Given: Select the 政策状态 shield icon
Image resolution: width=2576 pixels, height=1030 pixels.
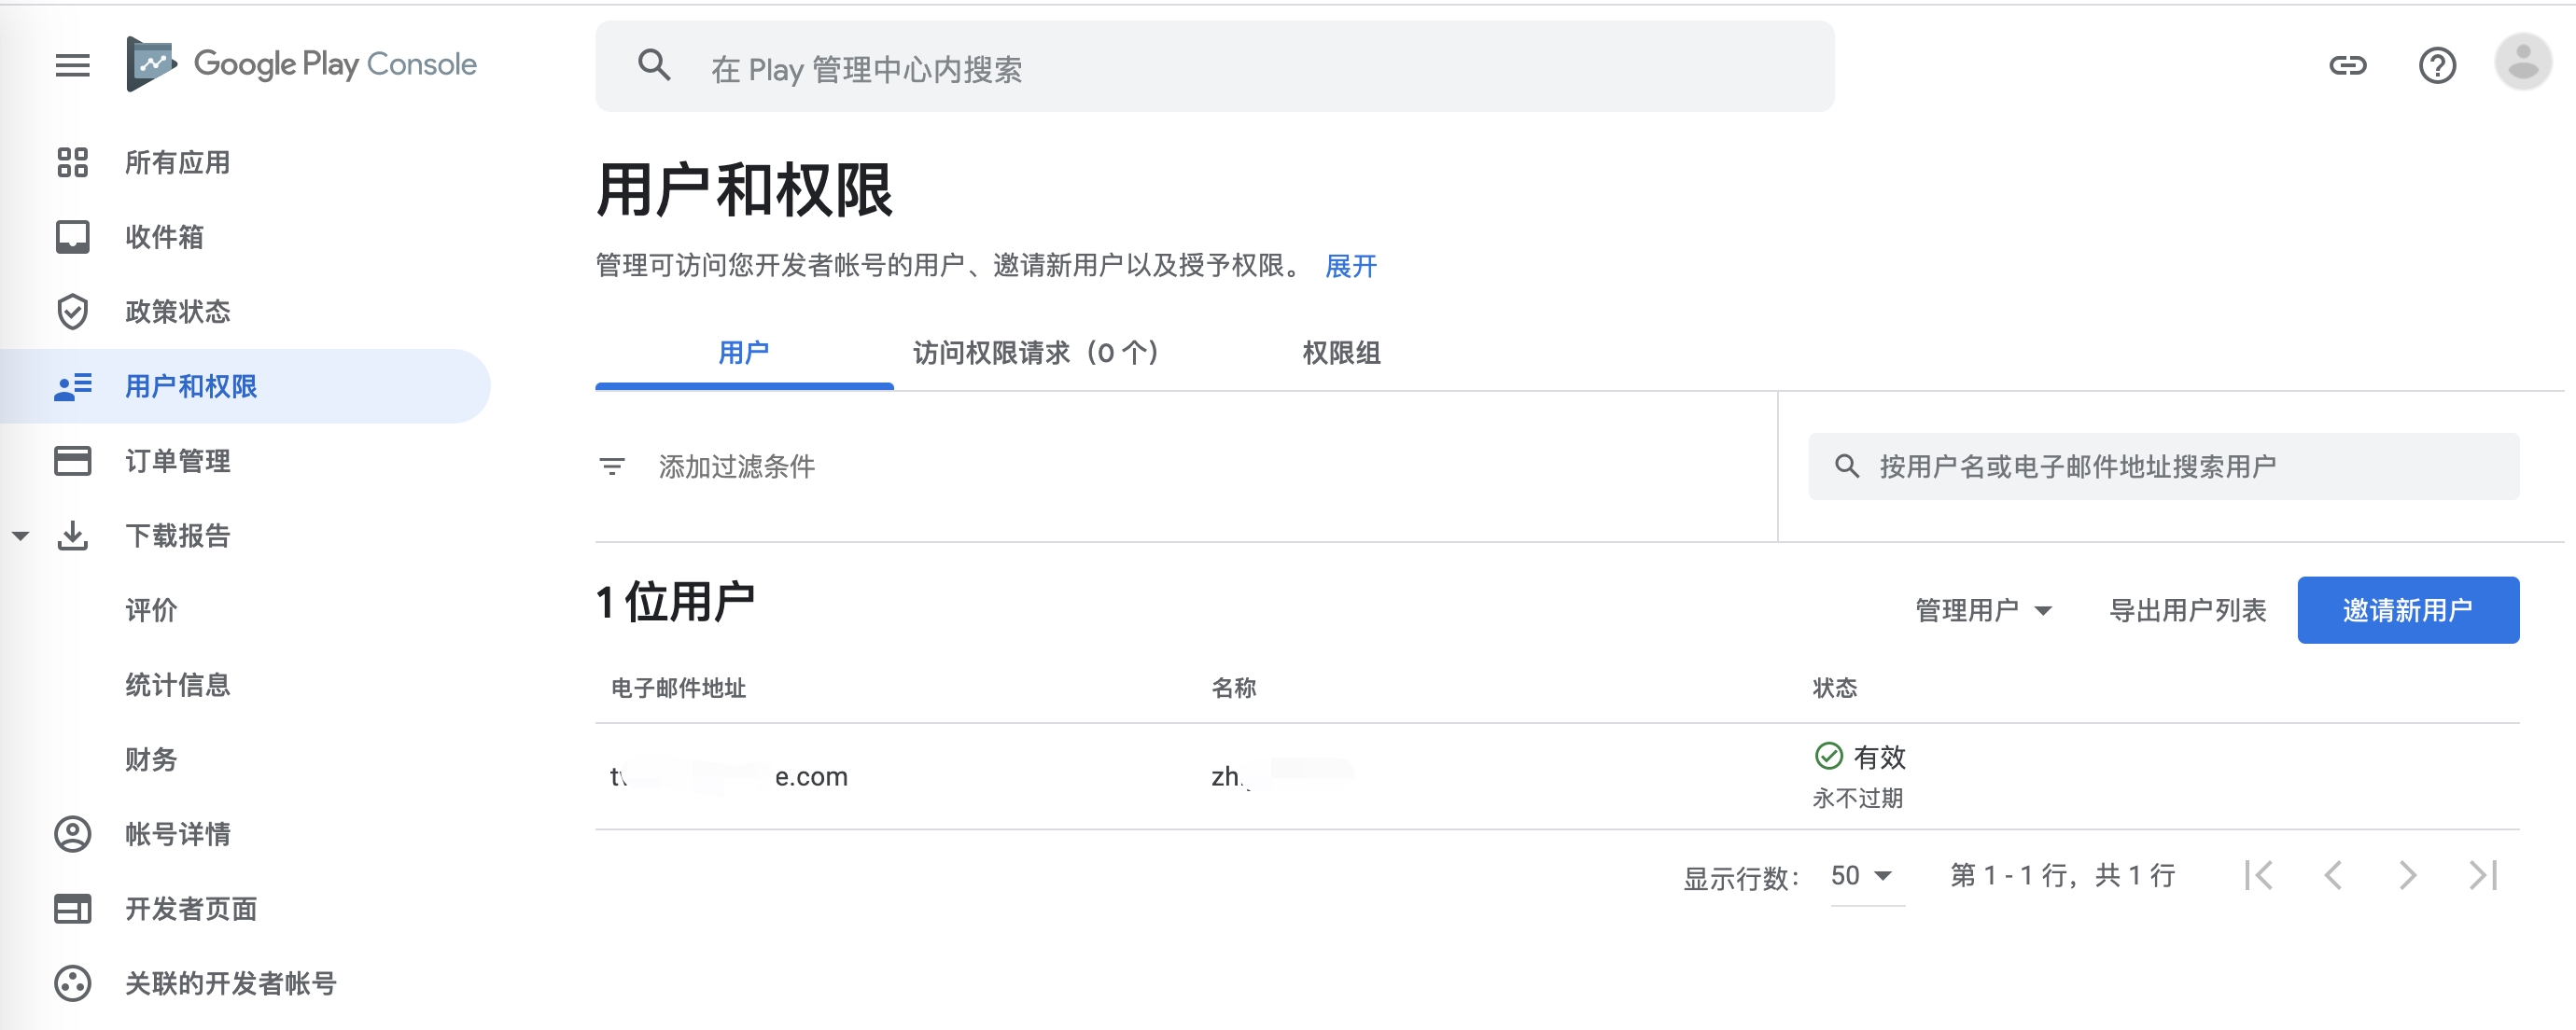Looking at the screenshot, I should [72, 312].
